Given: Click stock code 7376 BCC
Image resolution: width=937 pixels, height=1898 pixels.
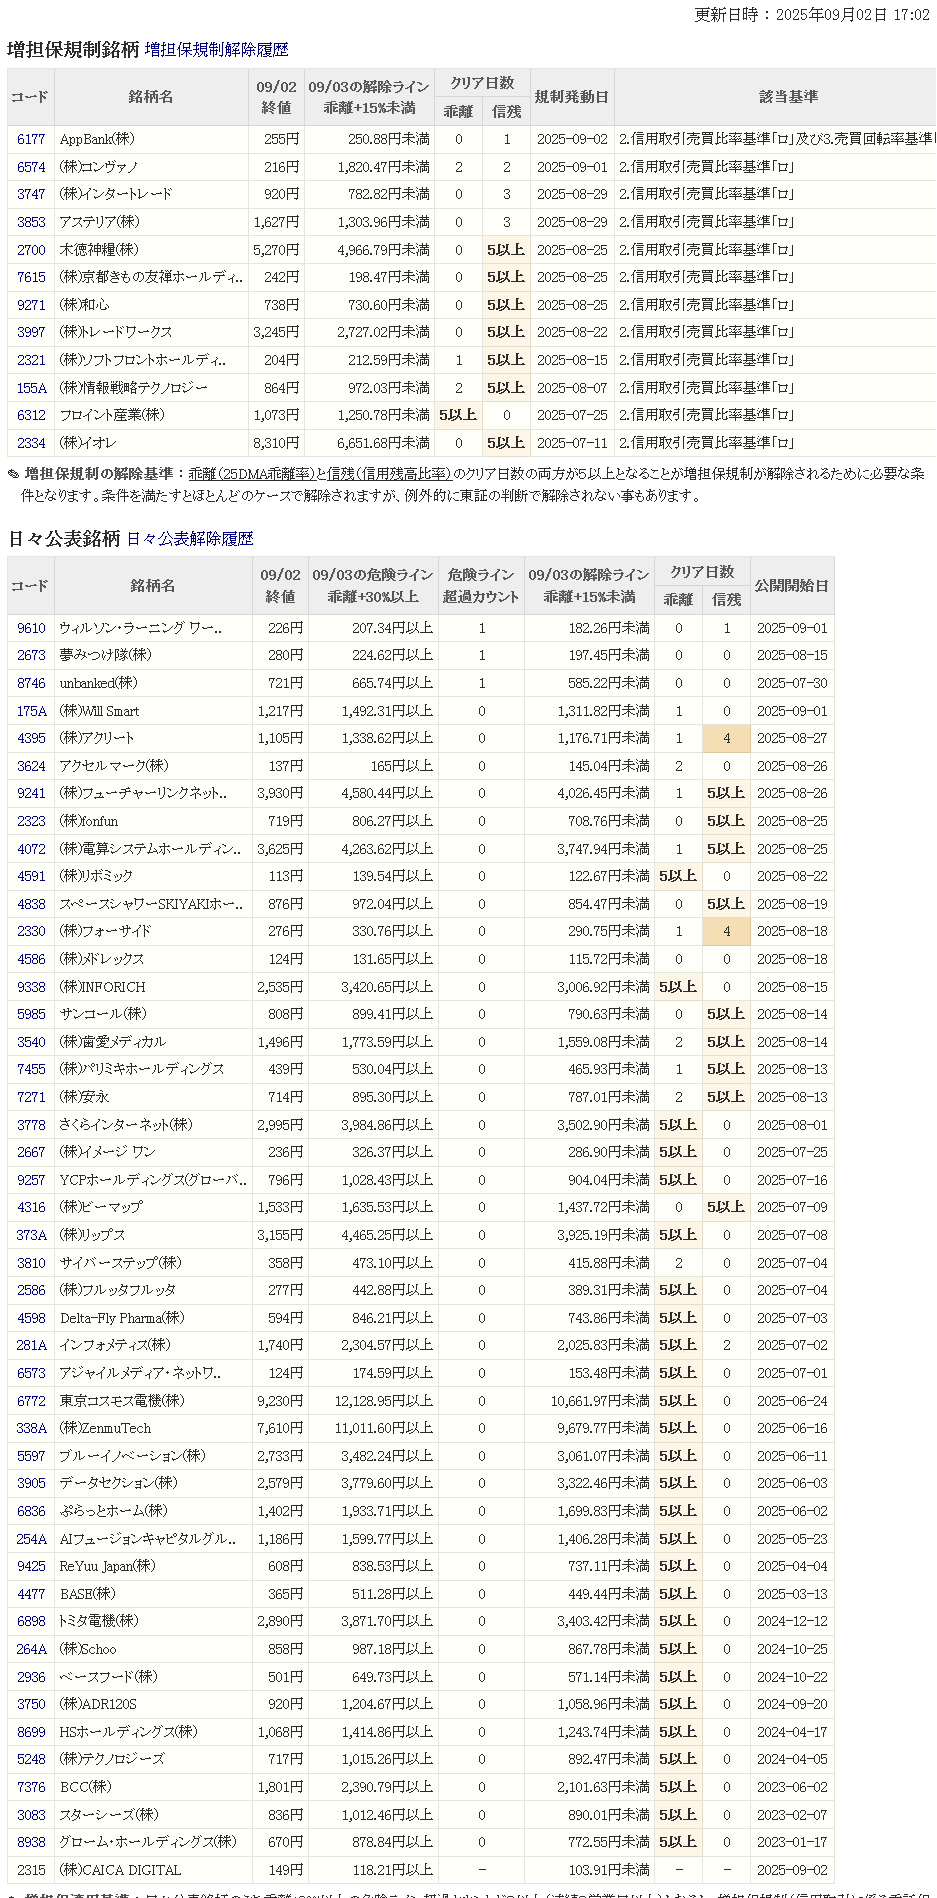Looking at the screenshot, I should 31,1787.
